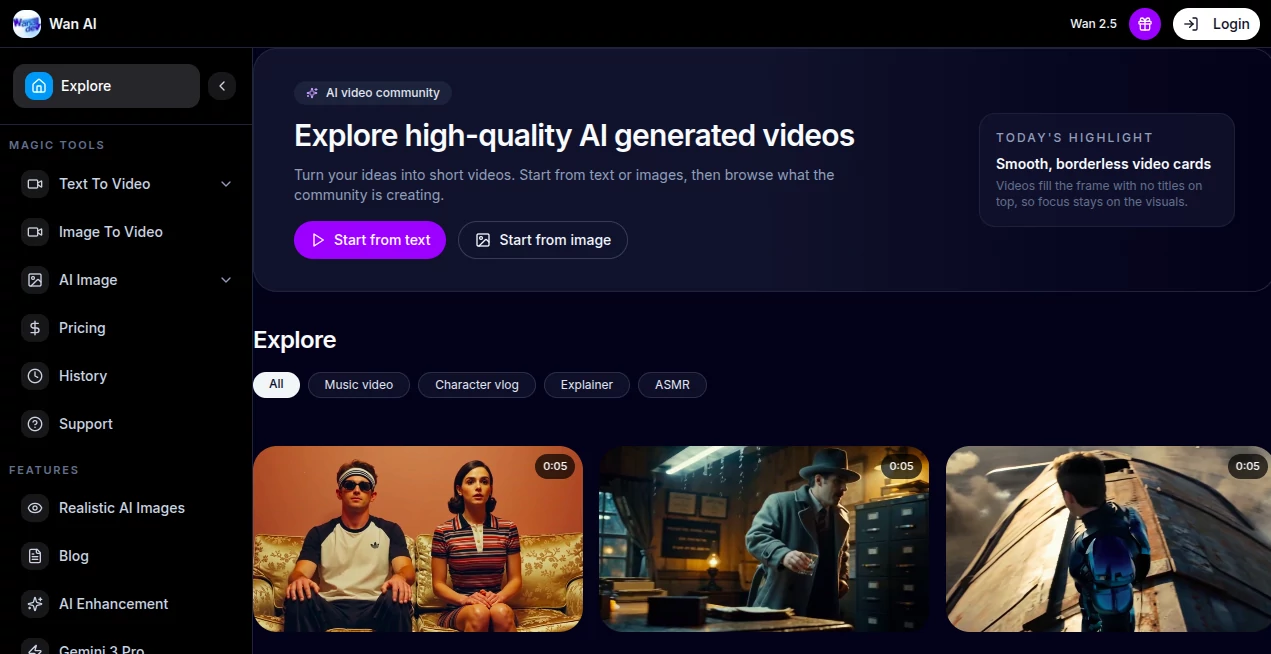This screenshot has height=654, width=1271.
Task: Collapse the sidebar with the arrow button
Action: [222, 86]
